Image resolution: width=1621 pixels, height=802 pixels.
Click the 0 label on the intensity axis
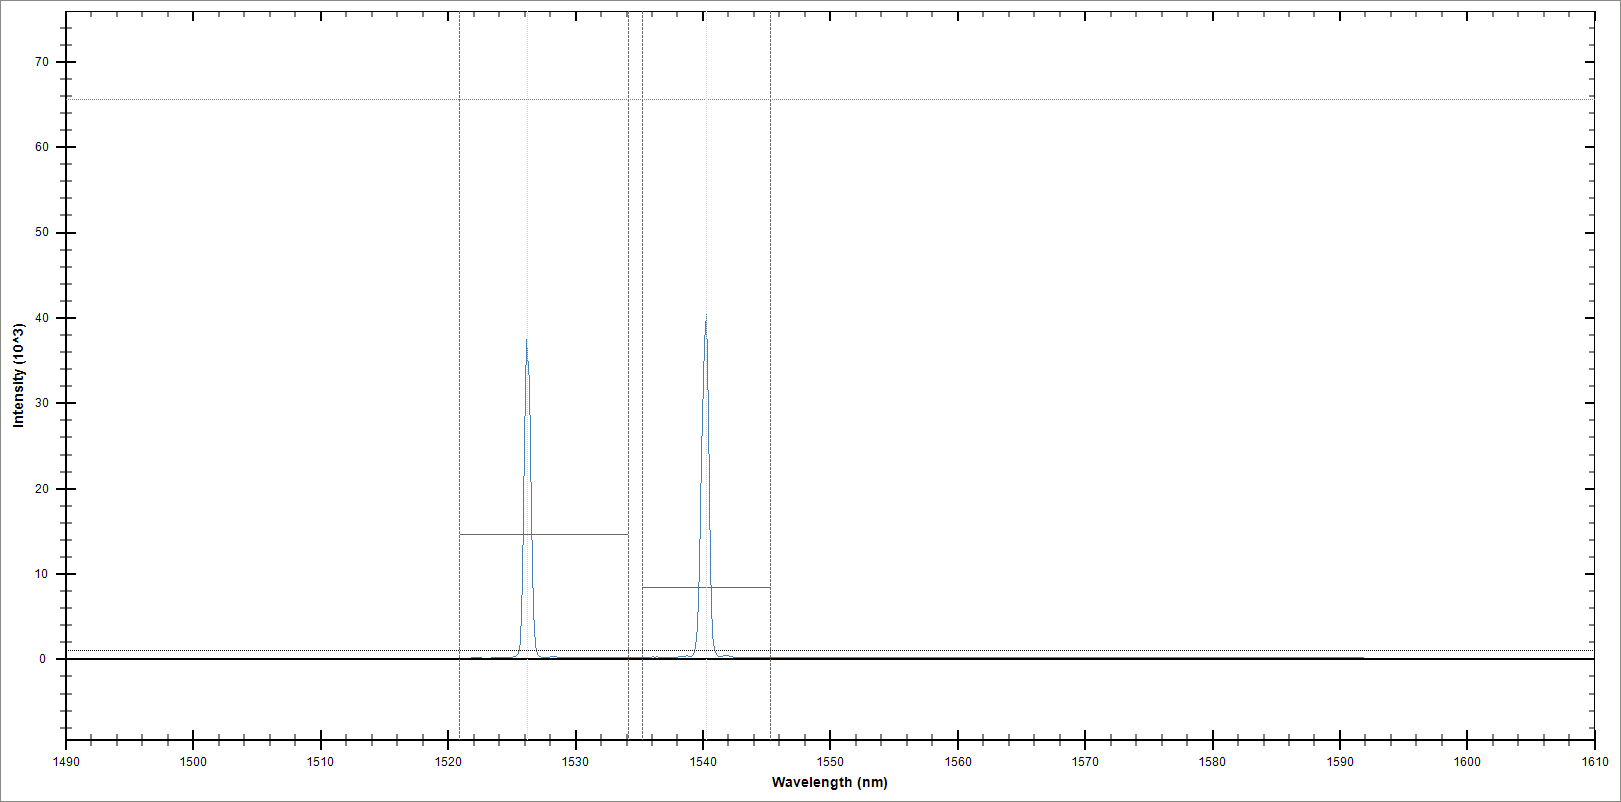tap(42, 659)
